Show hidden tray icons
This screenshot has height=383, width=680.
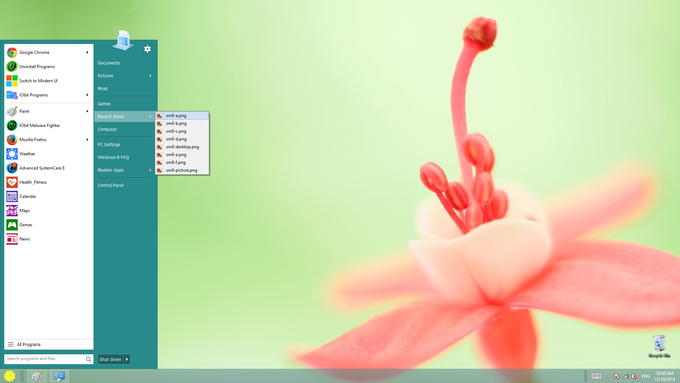[608, 376]
